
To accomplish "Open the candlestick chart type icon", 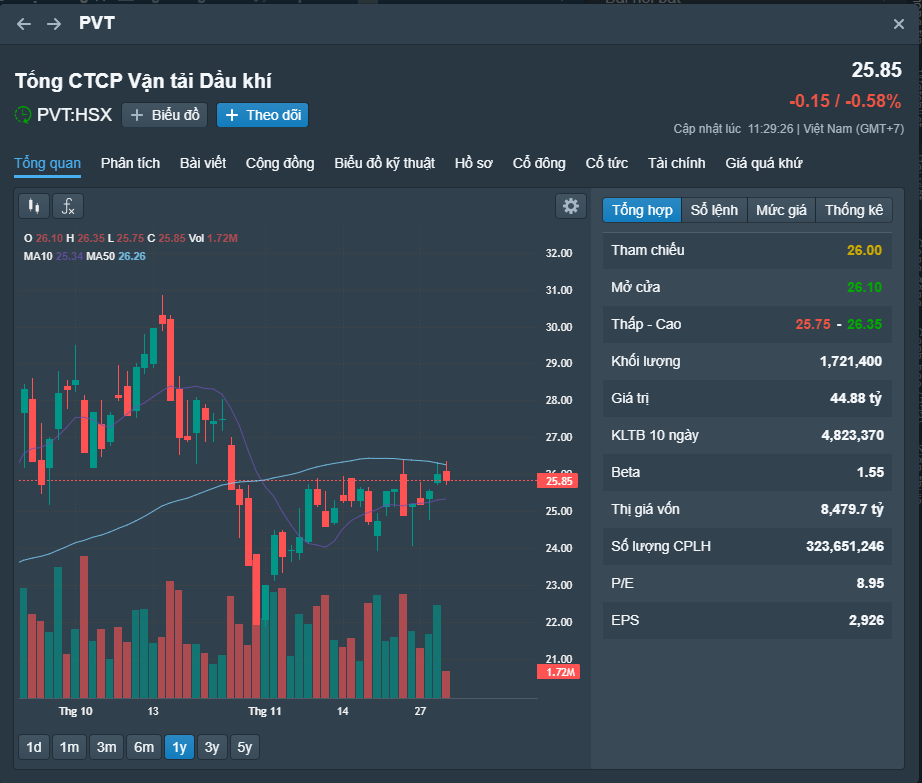I will (x=34, y=206).
